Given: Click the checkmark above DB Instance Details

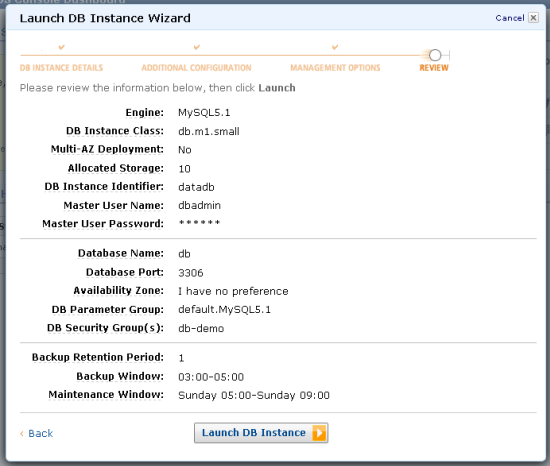Looking at the screenshot, I should [62, 47].
